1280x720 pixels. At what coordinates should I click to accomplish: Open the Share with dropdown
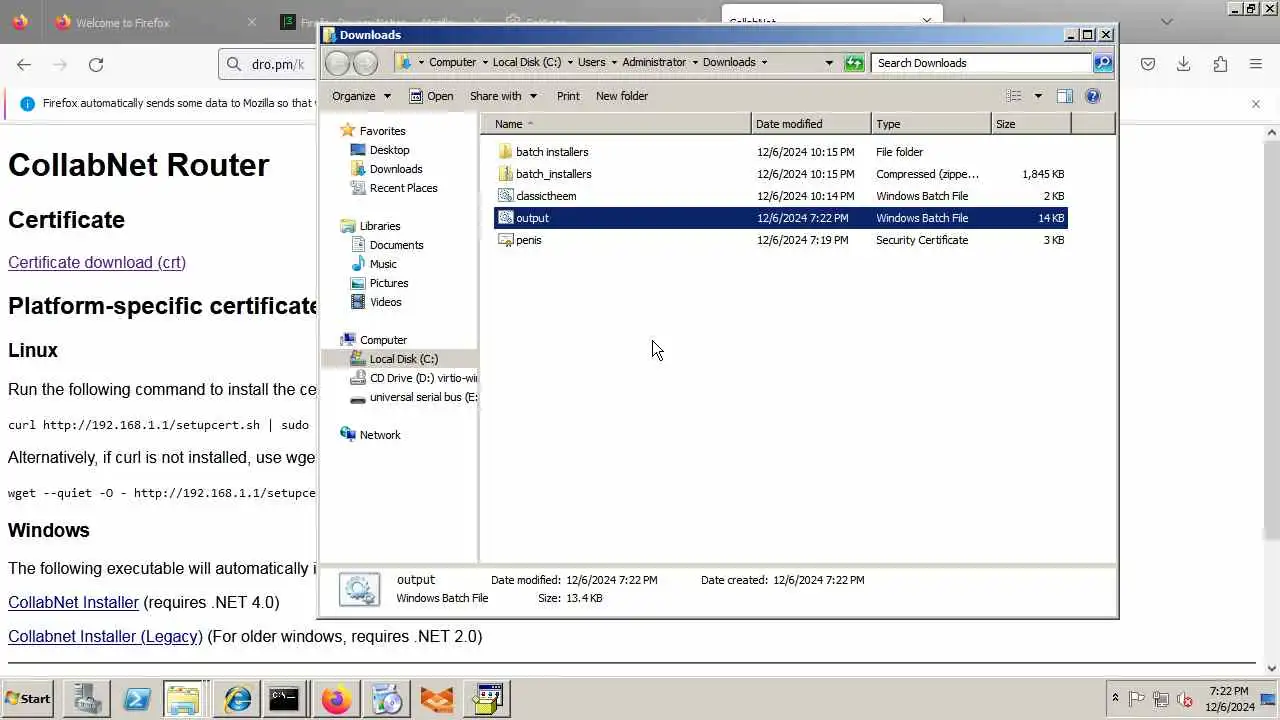click(x=503, y=96)
